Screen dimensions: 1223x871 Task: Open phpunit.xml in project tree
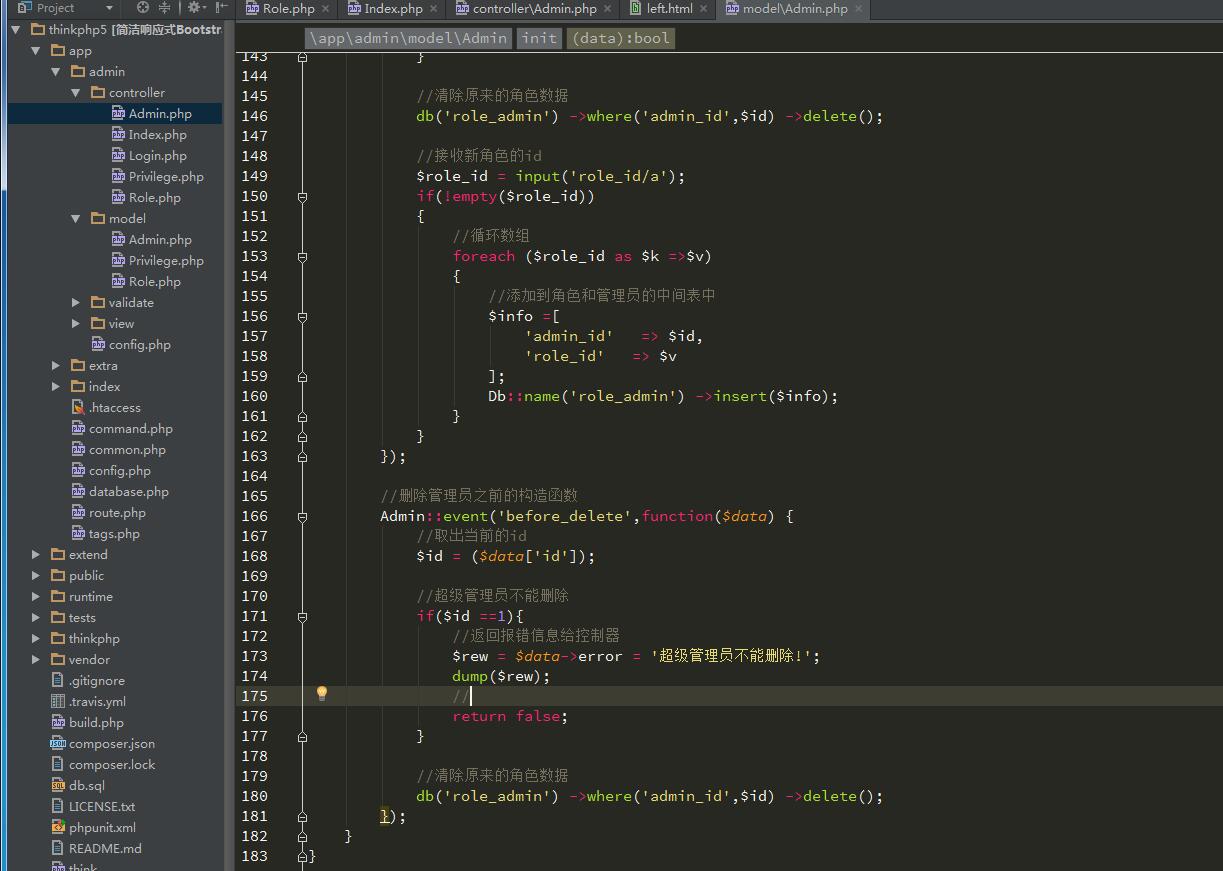[102, 827]
